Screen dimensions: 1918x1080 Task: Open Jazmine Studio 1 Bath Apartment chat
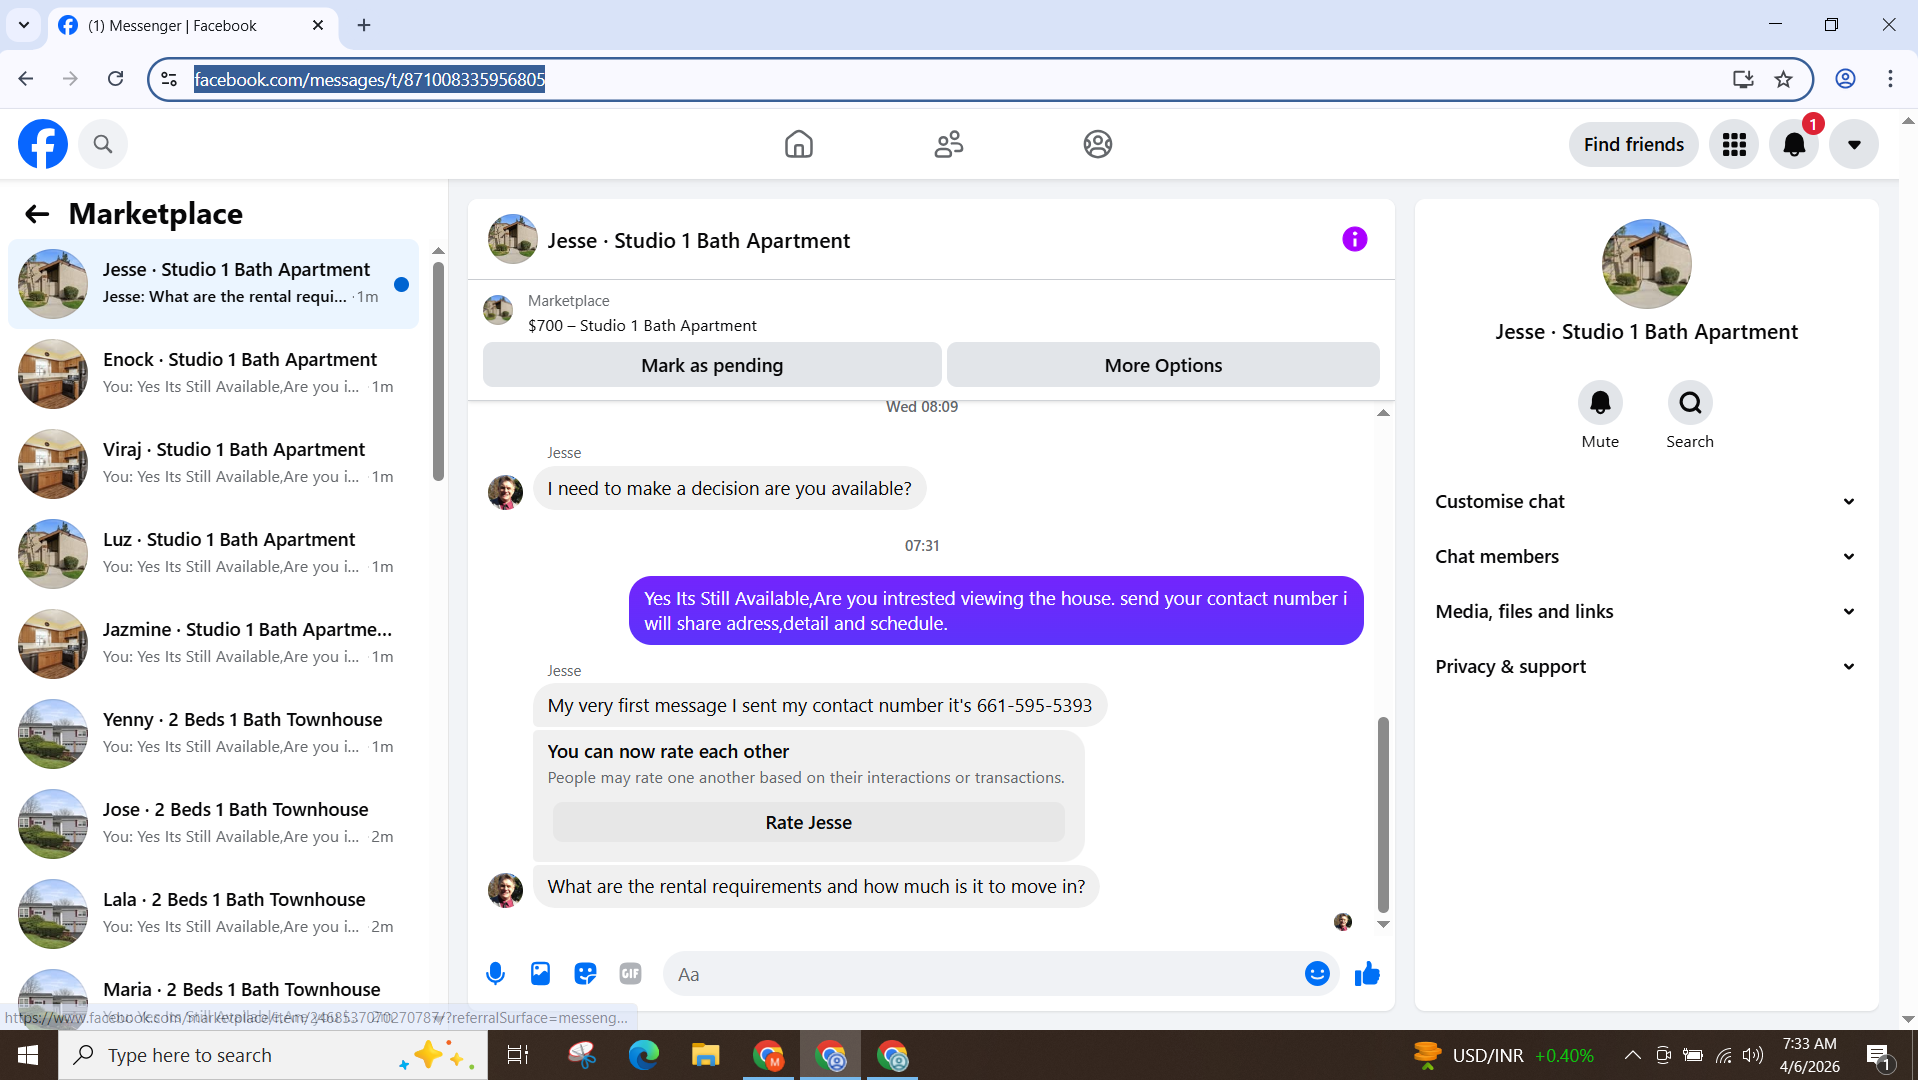[213, 644]
